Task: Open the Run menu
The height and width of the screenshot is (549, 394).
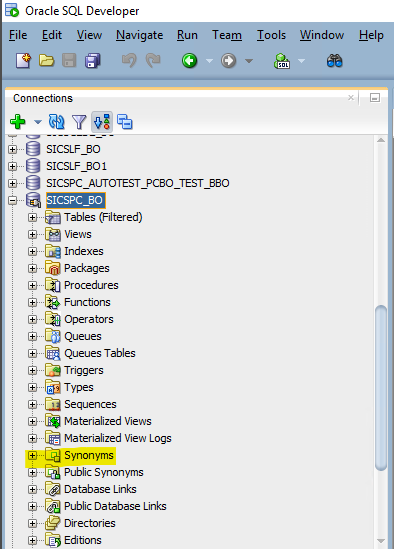Action: pos(187,35)
